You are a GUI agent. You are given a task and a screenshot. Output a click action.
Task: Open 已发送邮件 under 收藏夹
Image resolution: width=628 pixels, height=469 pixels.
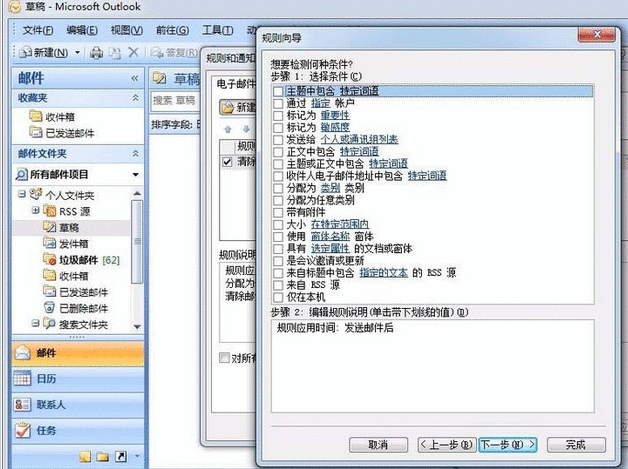point(62,133)
